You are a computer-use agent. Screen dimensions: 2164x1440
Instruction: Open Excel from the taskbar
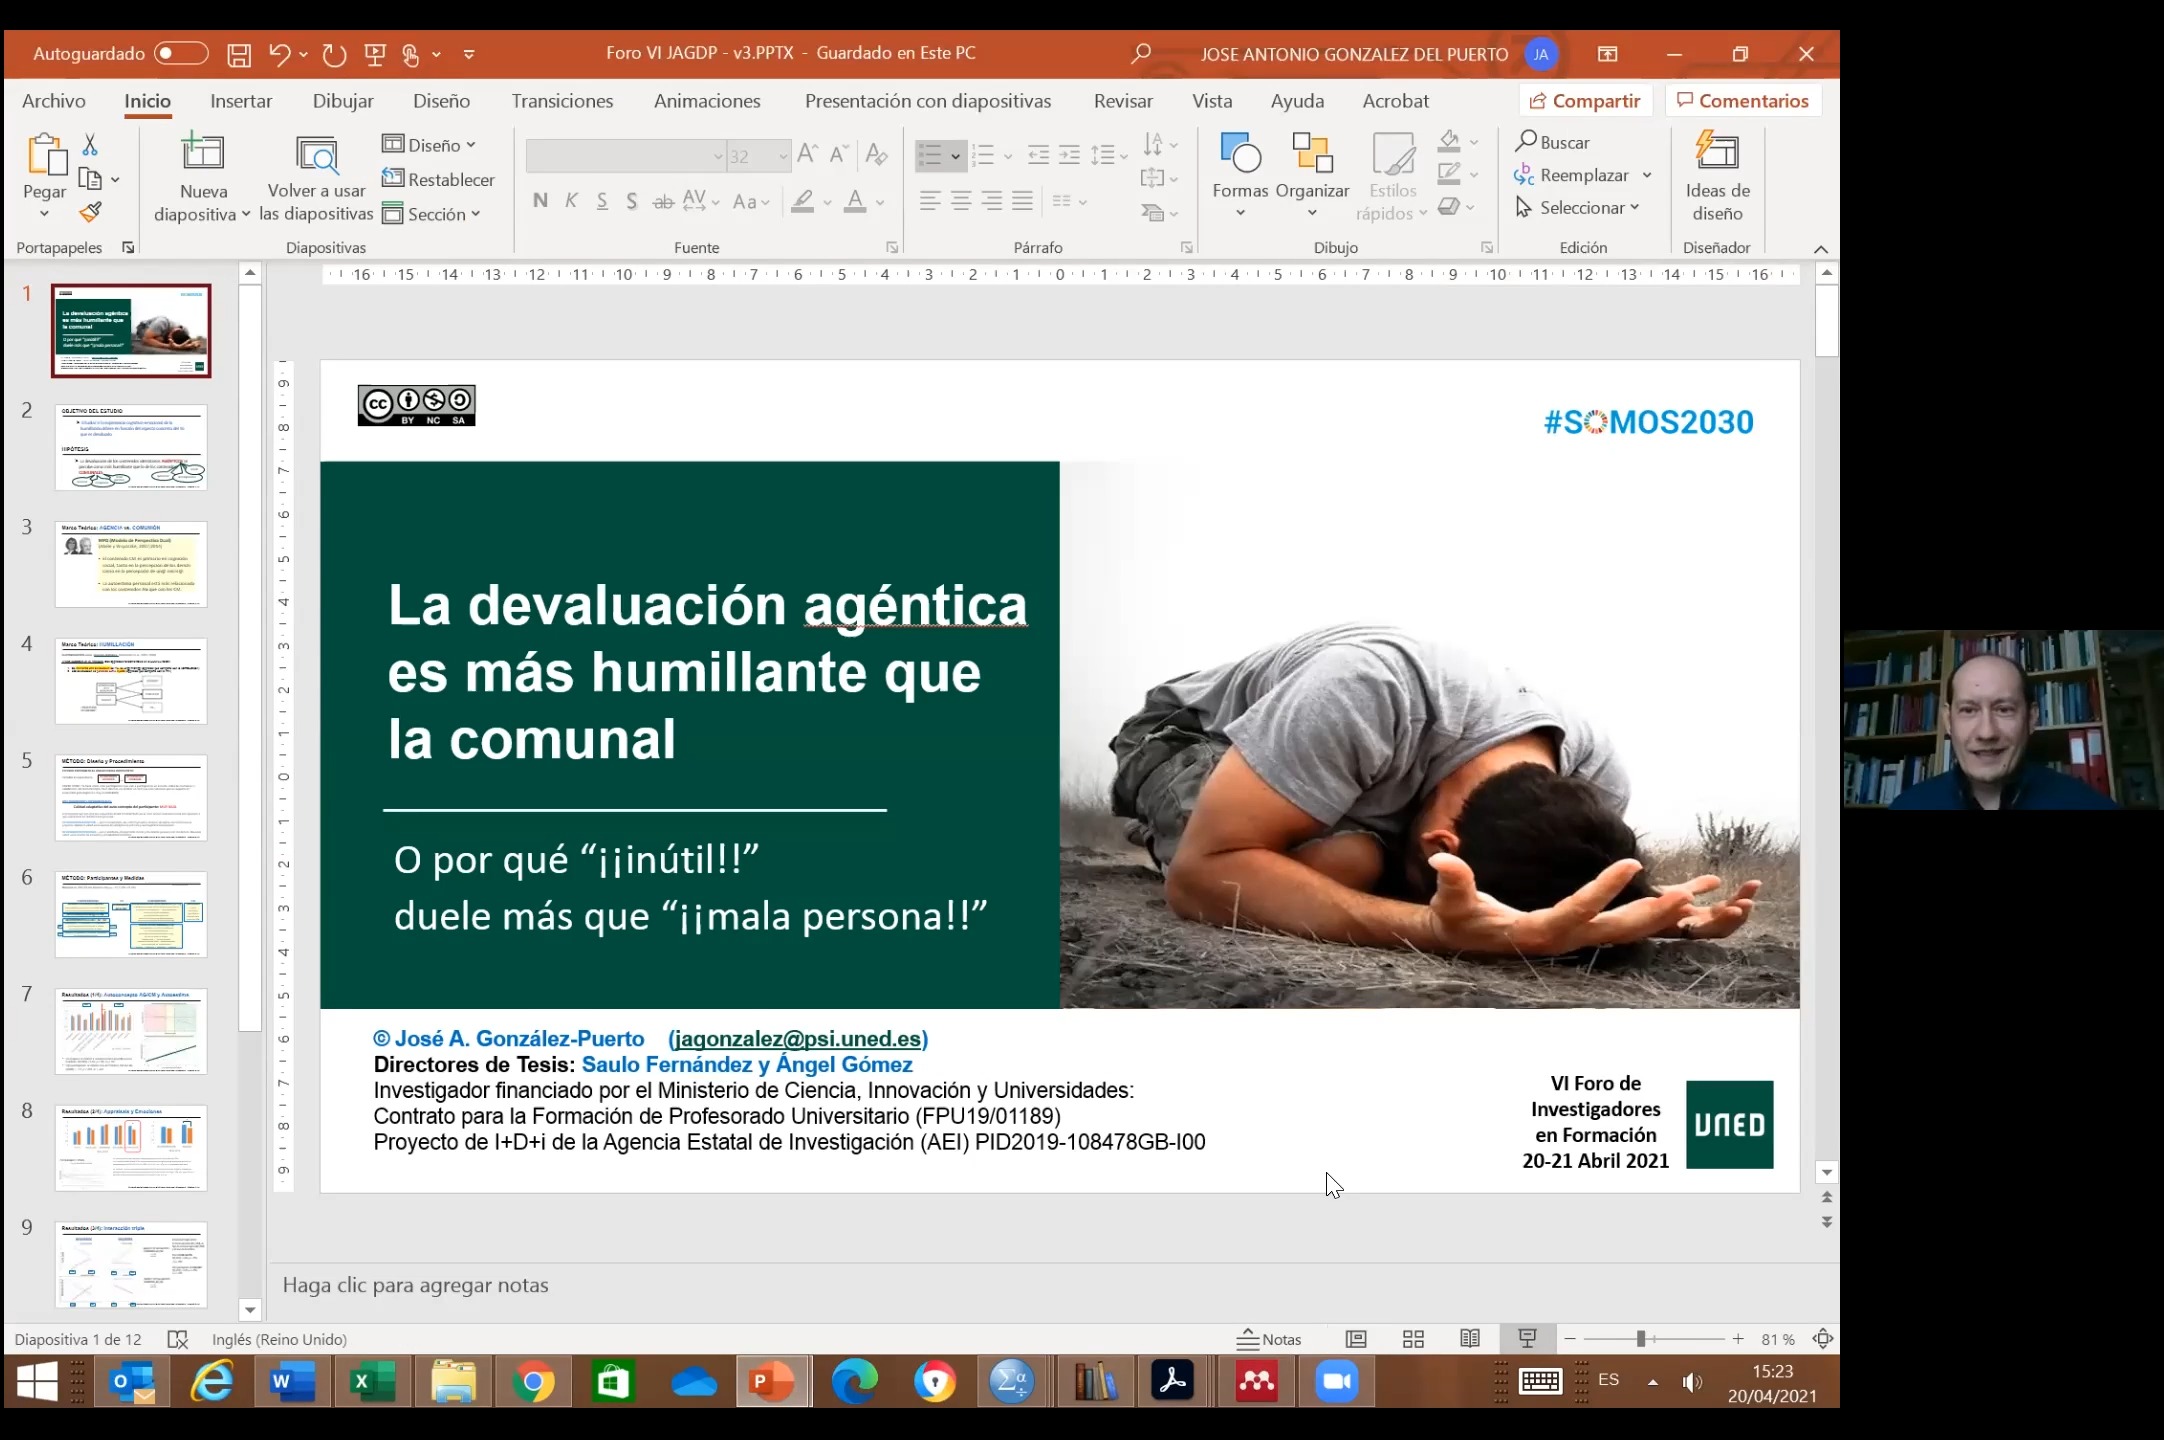(372, 1382)
